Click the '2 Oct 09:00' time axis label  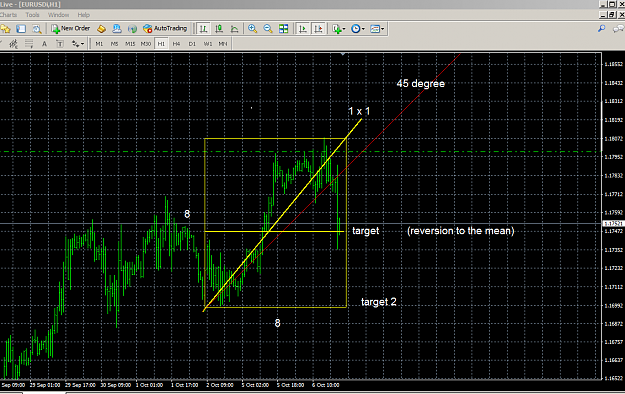220,385
